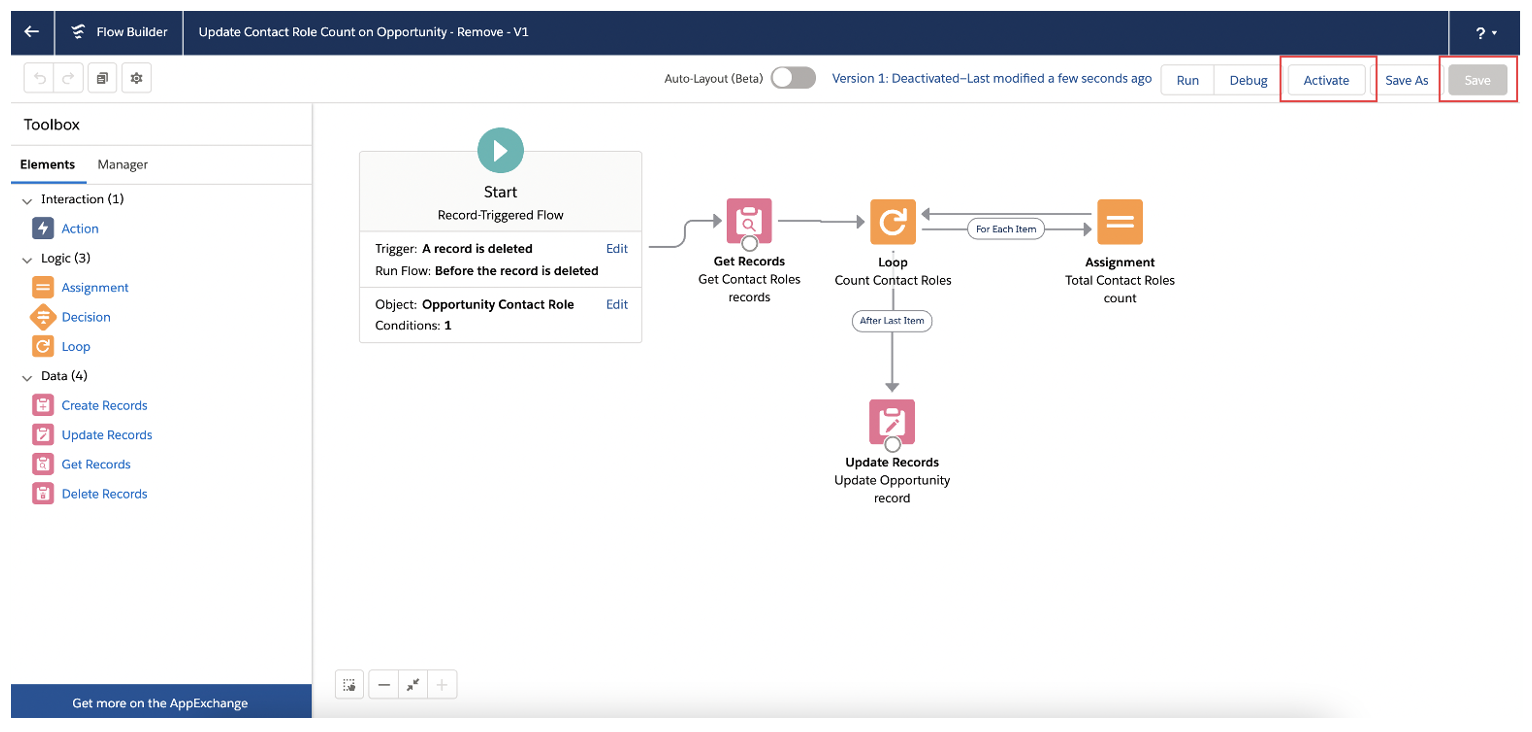Viewport: 1532px width, 732px height.
Task: Click the After Last Item connector label
Action: [892, 321]
